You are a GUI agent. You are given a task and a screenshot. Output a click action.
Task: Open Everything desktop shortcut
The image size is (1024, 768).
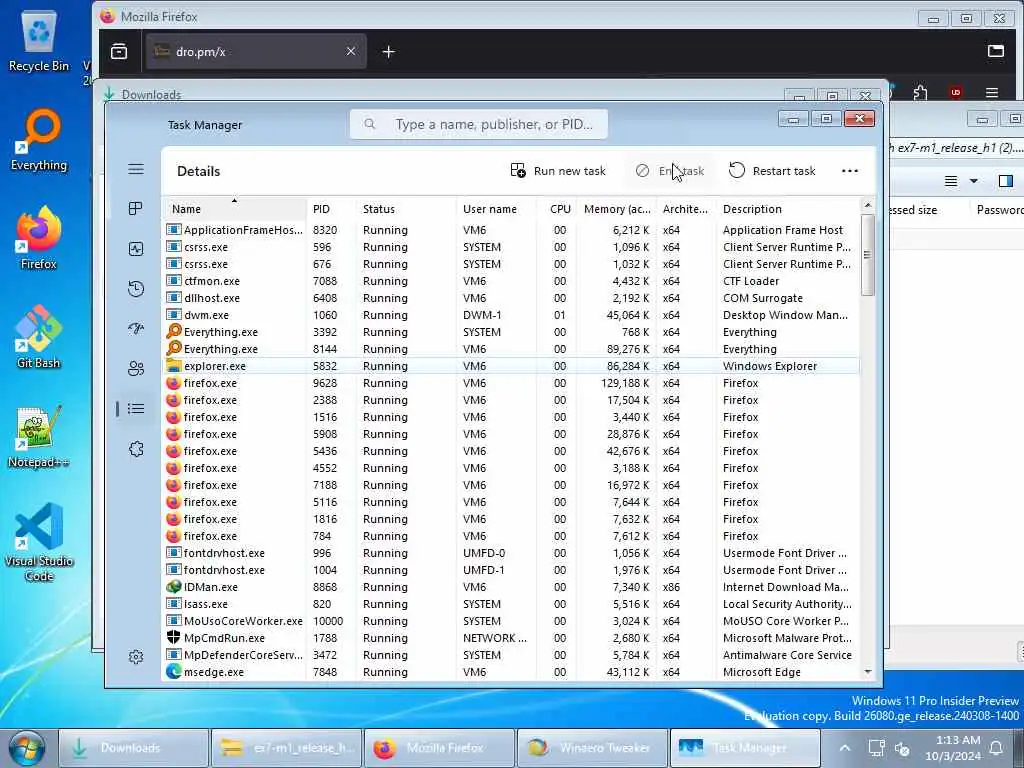(x=39, y=140)
